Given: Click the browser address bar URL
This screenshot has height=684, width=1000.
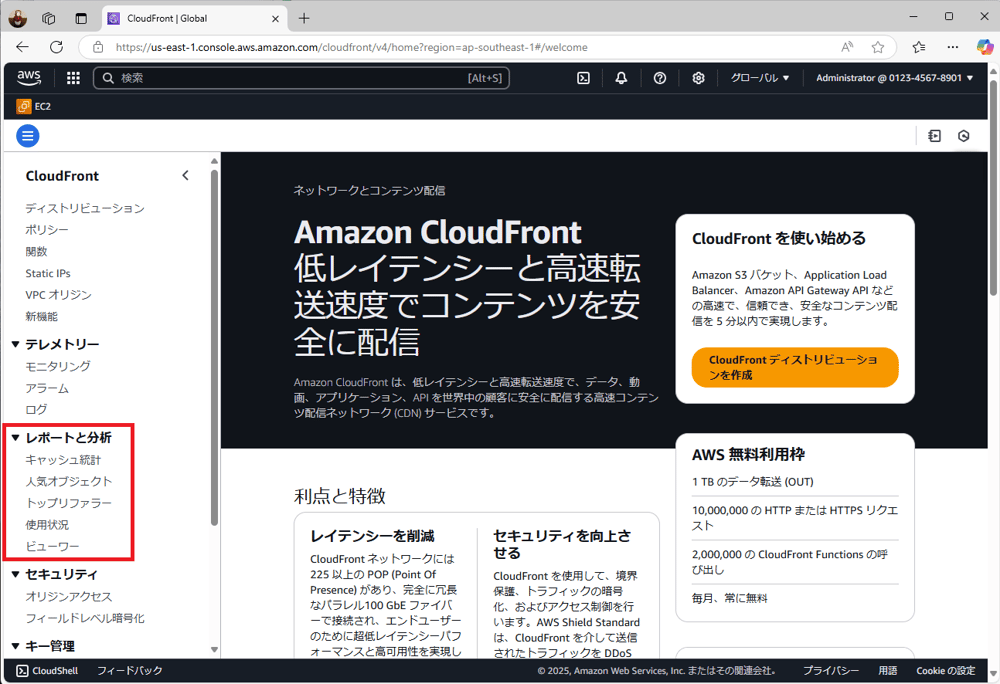Looking at the screenshot, I should pos(351,47).
